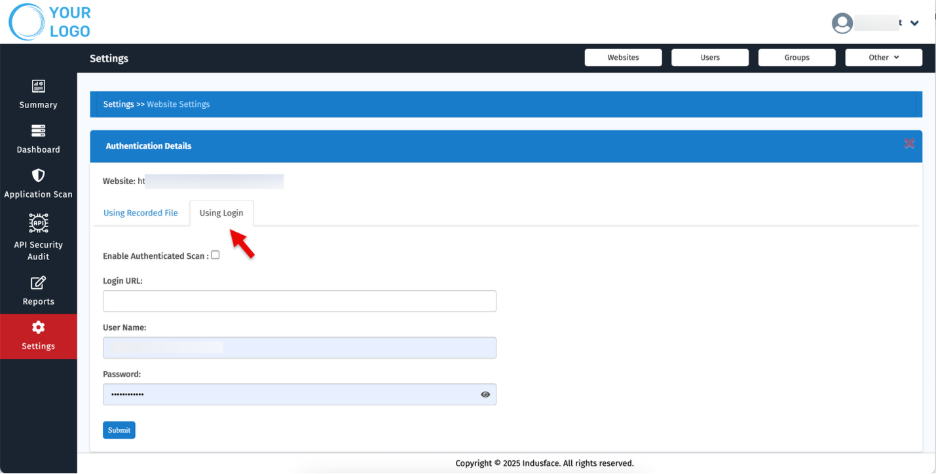Image resolution: width=936 pixels, height=474 pixels.
Task: Close the Authentication Details panel
Action: [909, 143]
